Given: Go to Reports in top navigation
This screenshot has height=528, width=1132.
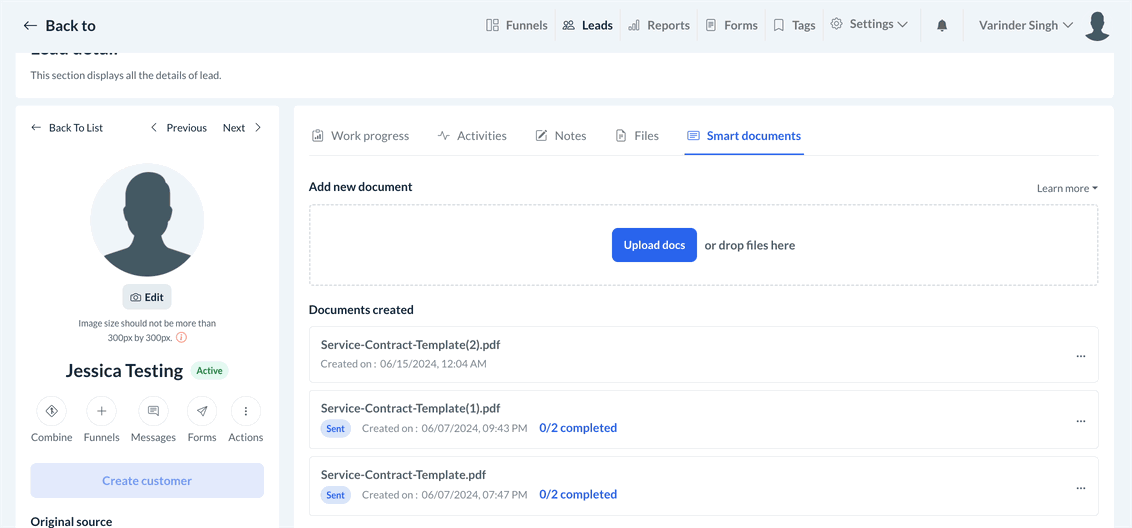Looking at the screenshot, I should coord(659,26).
